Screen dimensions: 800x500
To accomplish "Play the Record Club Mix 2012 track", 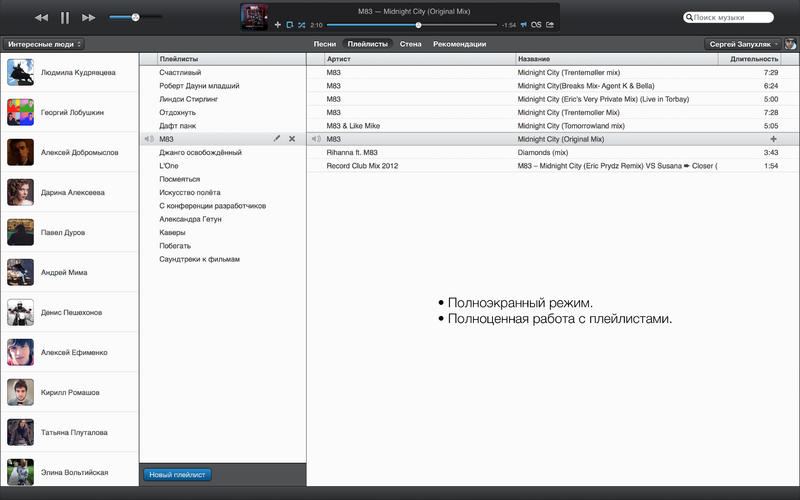I will (553, 166).
